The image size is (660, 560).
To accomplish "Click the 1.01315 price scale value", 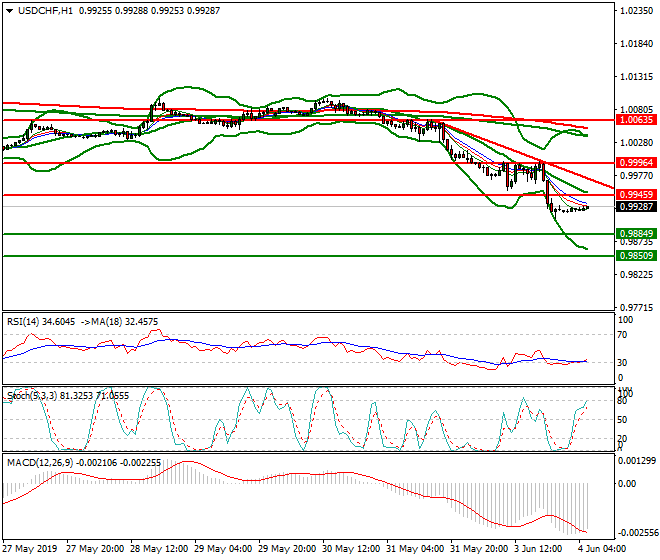I will pos(636,77).
